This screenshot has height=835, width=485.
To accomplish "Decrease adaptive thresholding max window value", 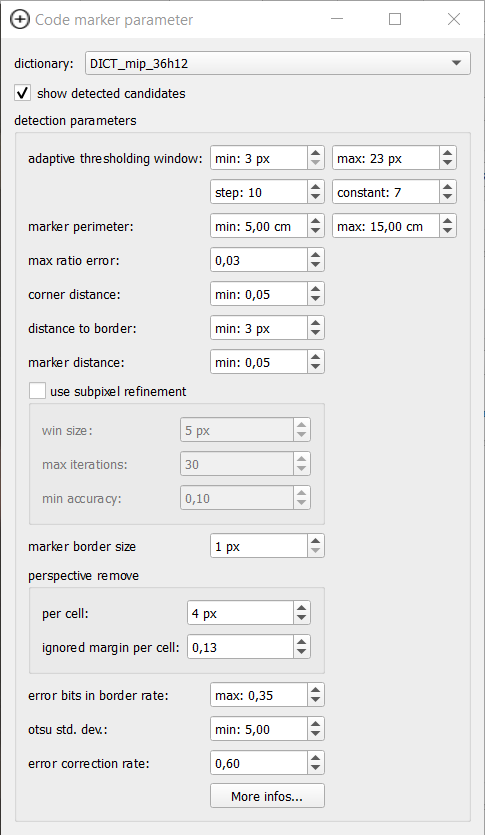I will [448, 164].
